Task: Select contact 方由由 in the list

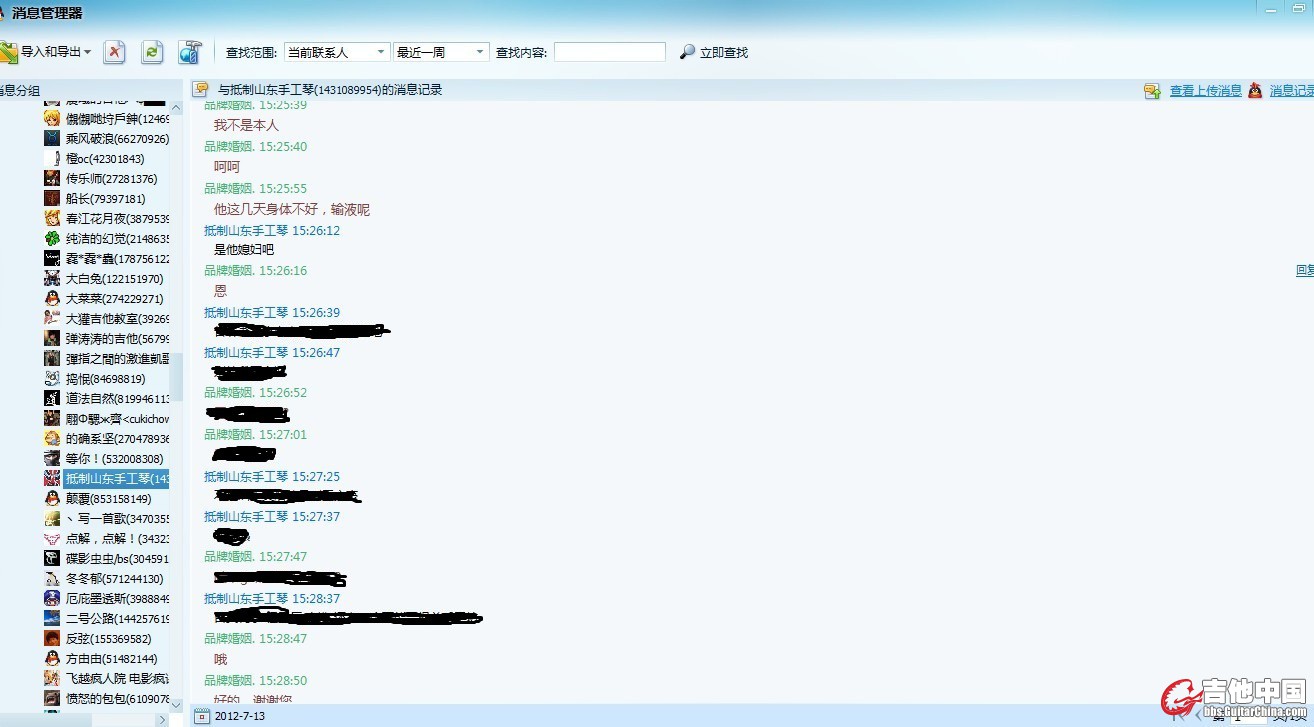Action: pos(110,659)
